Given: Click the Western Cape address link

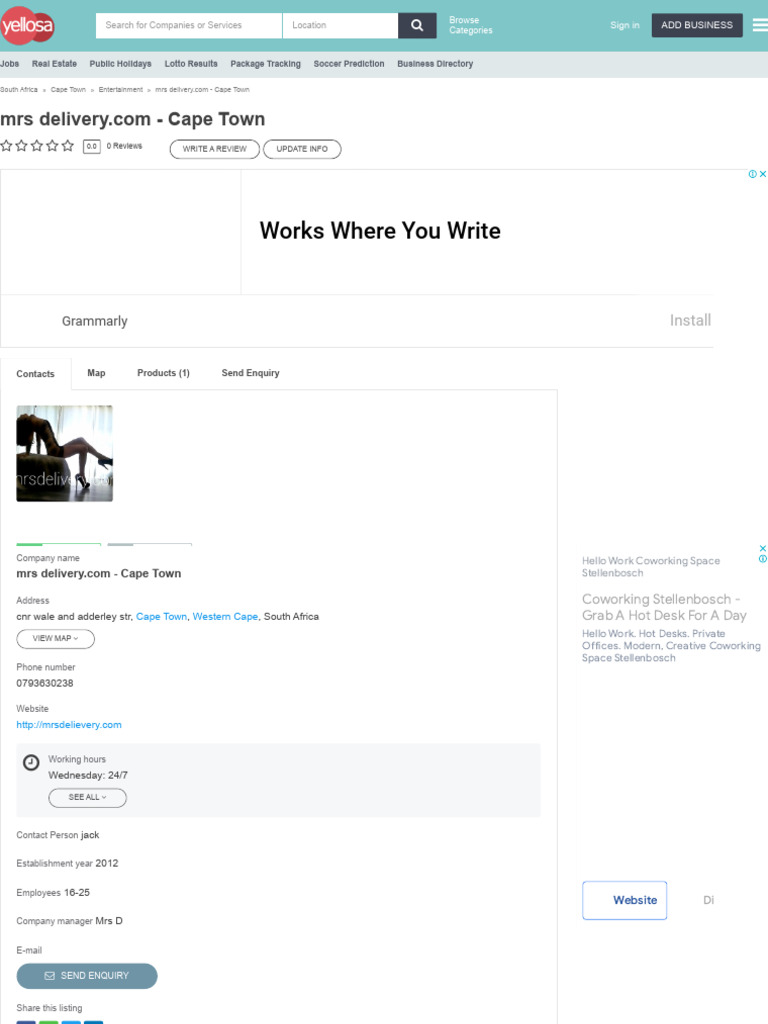Looking at the screenshot, I should [225, 616].
